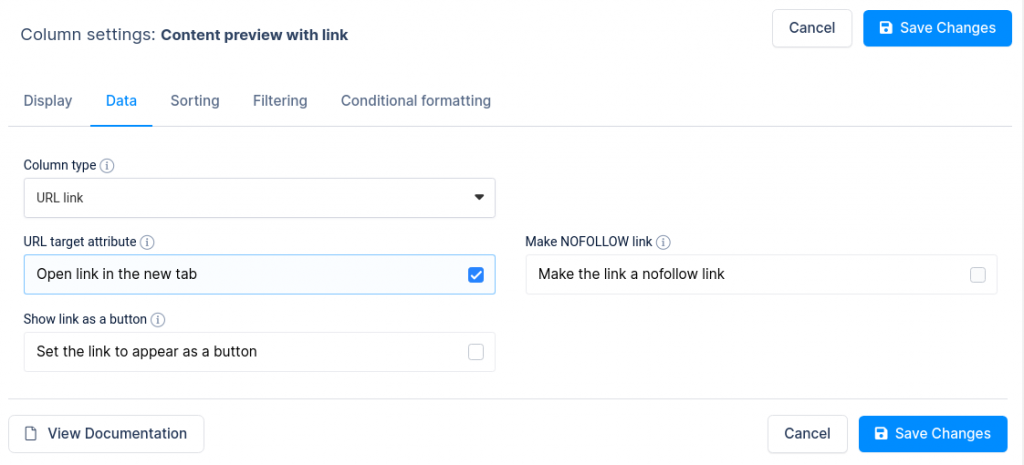The height and width of the screenshot is (465, 1024).
Task: Click info icon next to Make NOFOLLOW link
Action: [663, 242]
